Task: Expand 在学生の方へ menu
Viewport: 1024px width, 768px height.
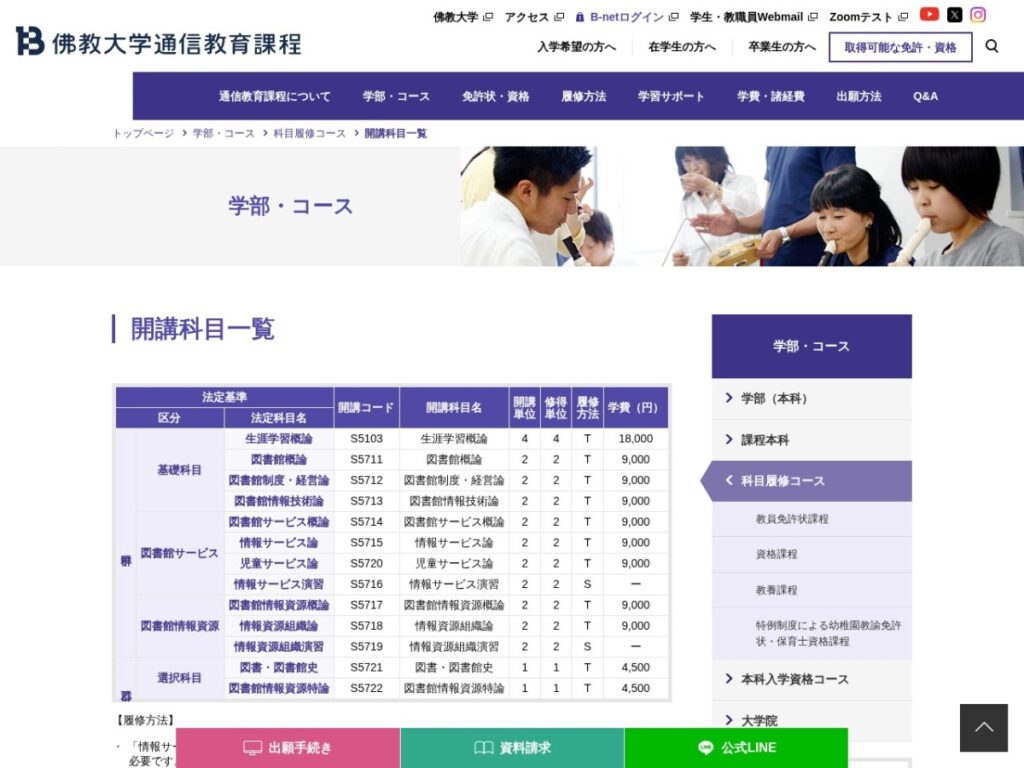Action: 682,47
